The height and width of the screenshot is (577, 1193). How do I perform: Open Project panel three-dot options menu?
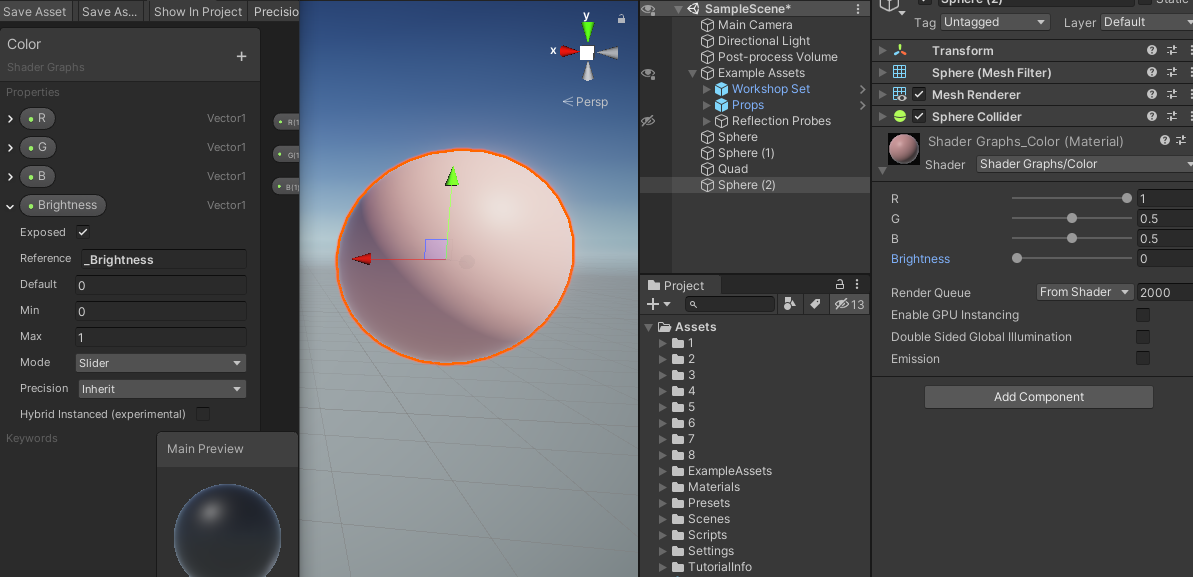click(858, 285)
